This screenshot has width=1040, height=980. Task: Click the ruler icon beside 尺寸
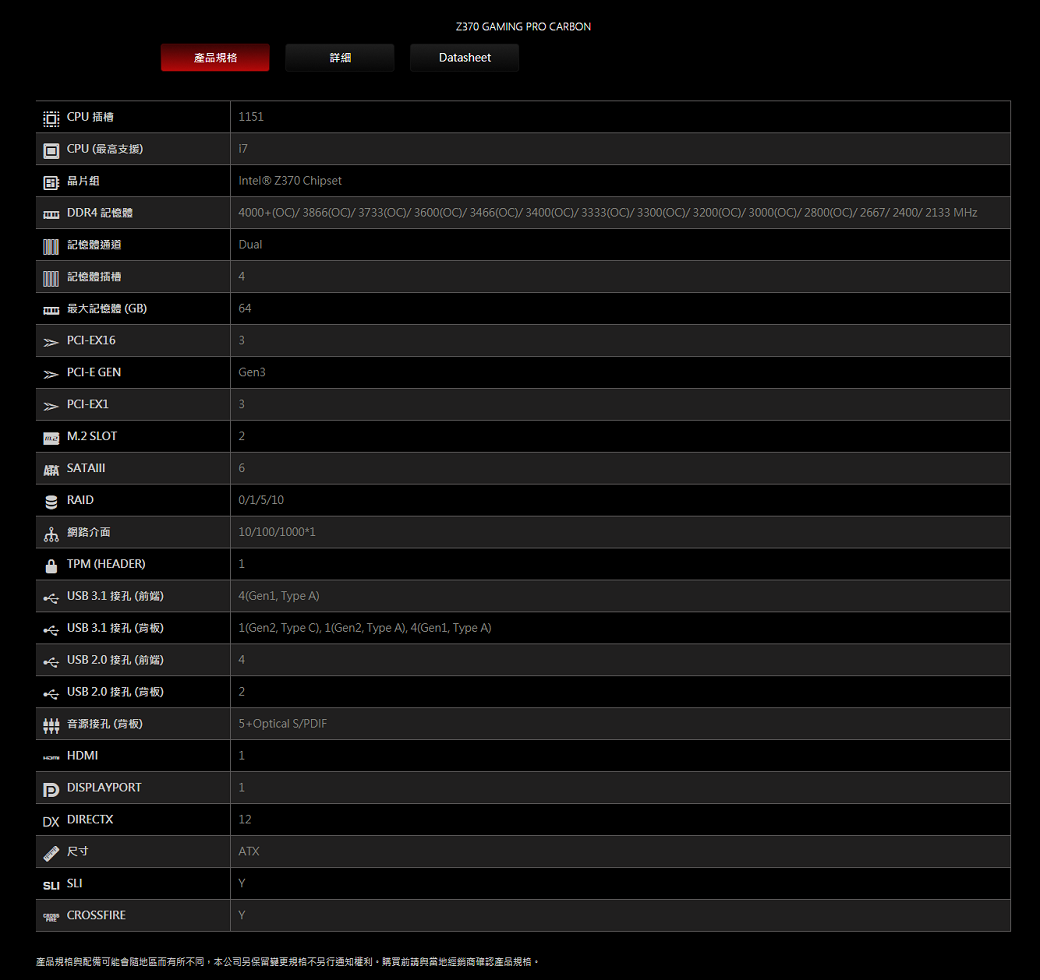click(x=51, y=853)
